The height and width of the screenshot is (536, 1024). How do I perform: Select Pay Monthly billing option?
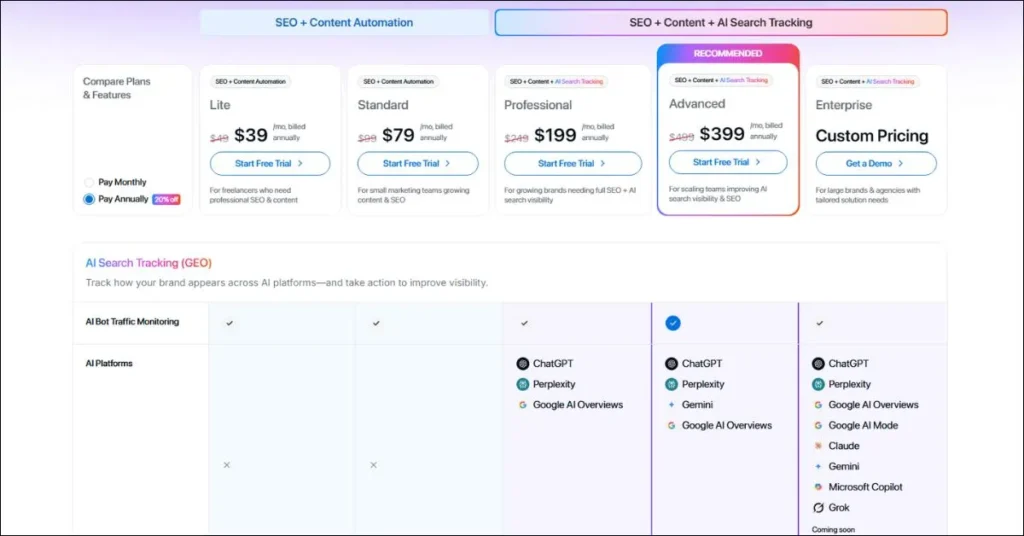89,182
